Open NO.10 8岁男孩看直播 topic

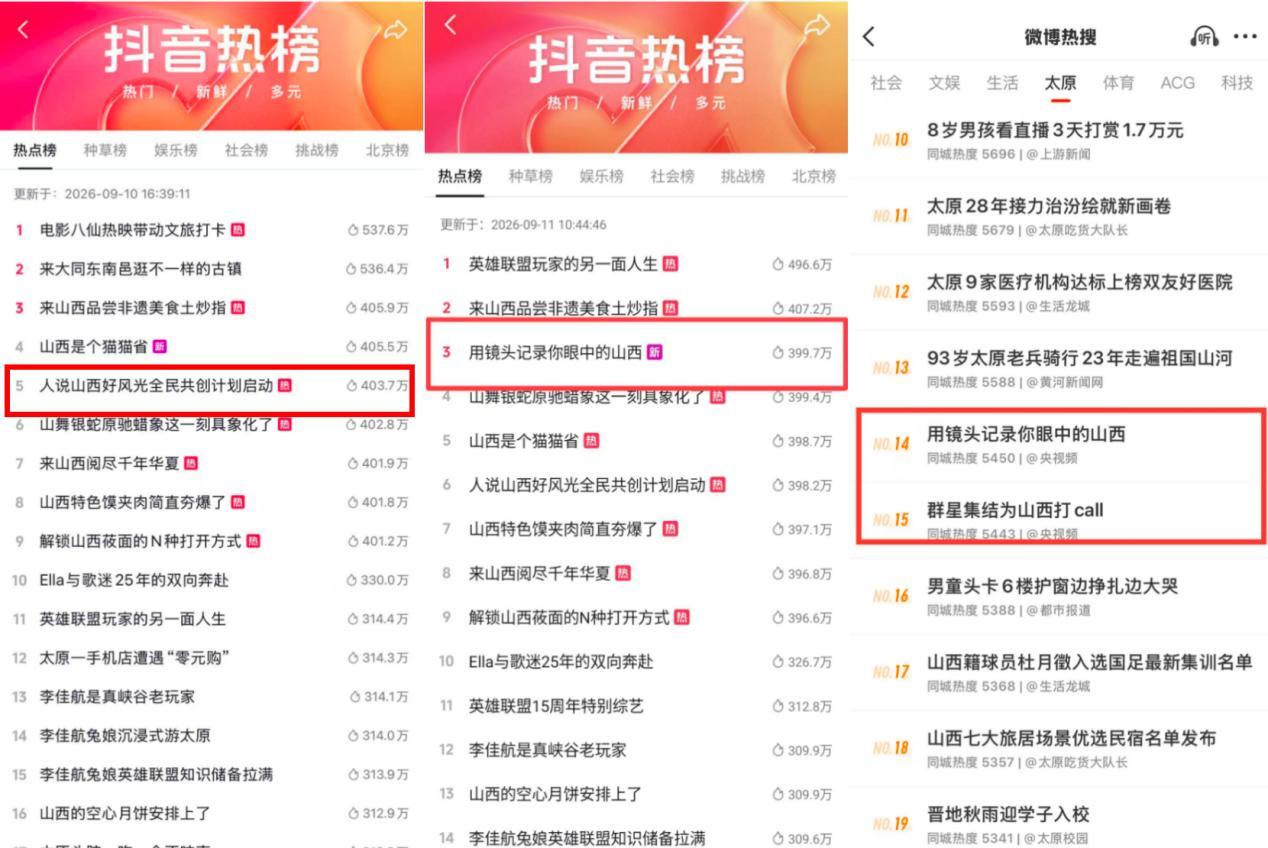1059,140
